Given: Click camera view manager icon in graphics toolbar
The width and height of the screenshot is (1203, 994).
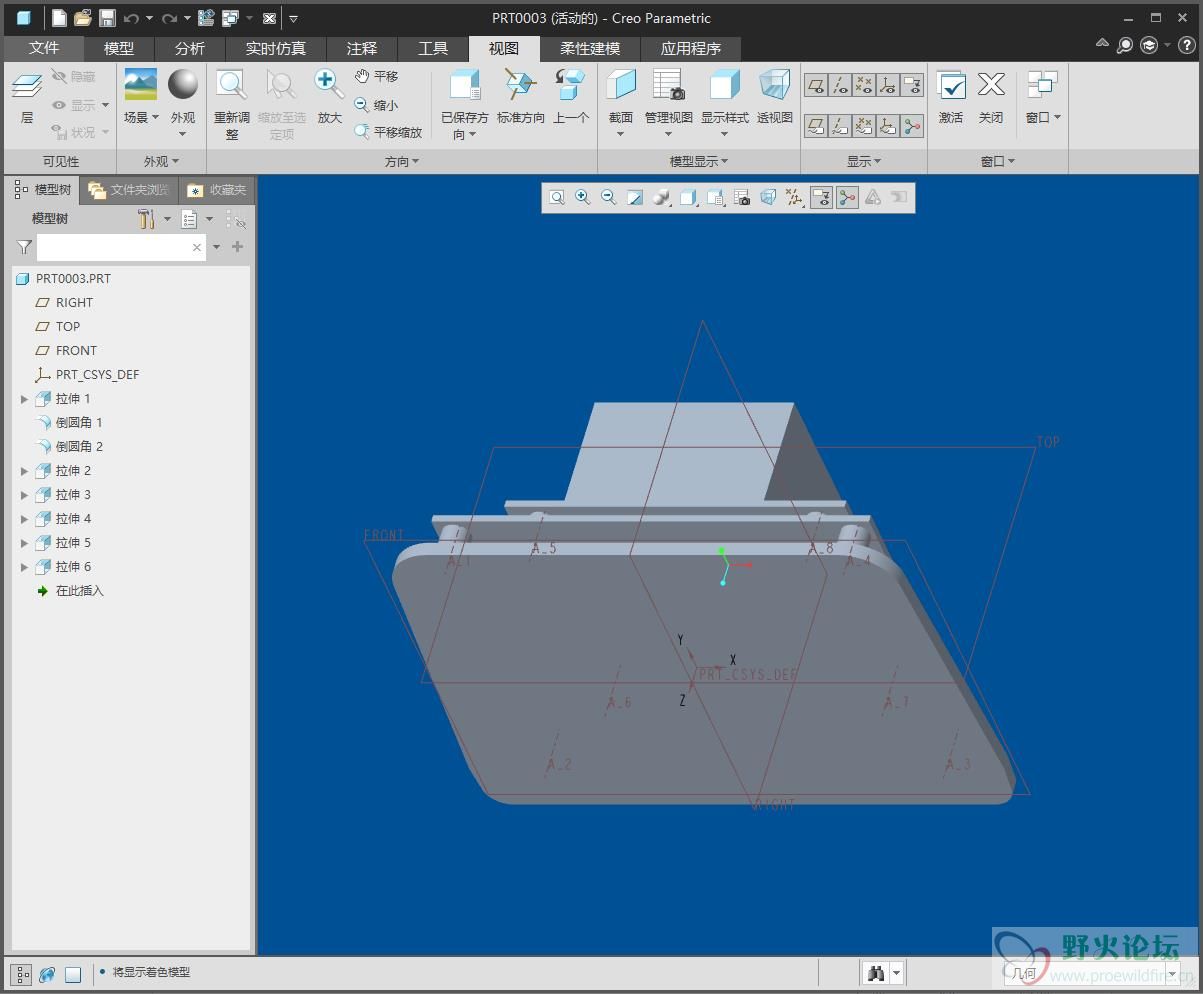Looking at the screenshot, I should 742,198.
